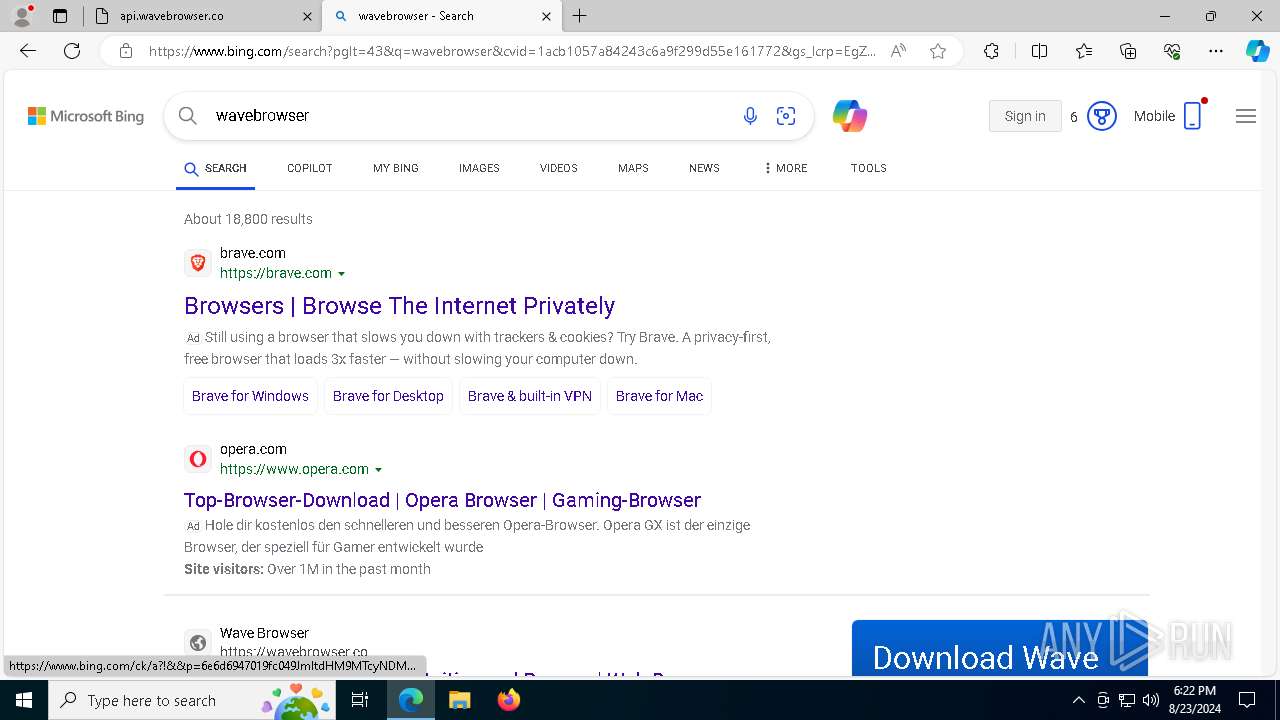The width and height of the screenshot is (1280, 720).
Task: Open Task View on taskbar
Action: (360, 700)
